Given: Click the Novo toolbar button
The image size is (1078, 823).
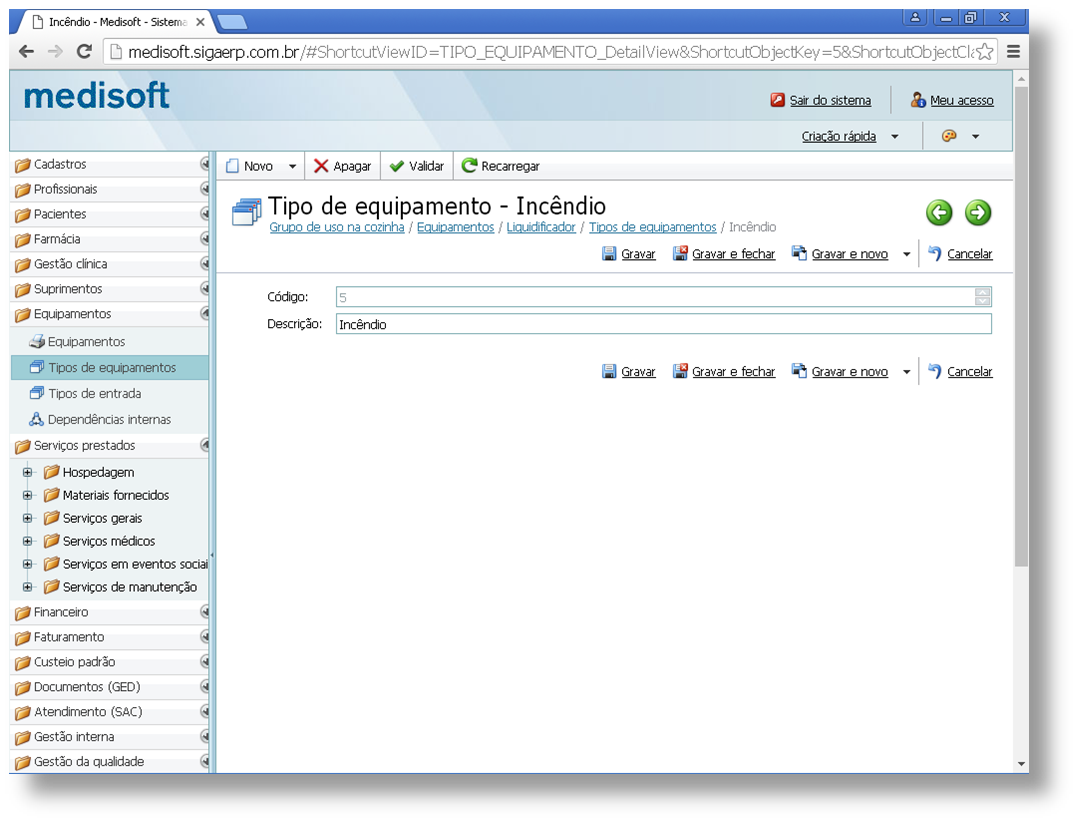Looking at the screenshot, I should pyautogui.click(x=250, y=166).
